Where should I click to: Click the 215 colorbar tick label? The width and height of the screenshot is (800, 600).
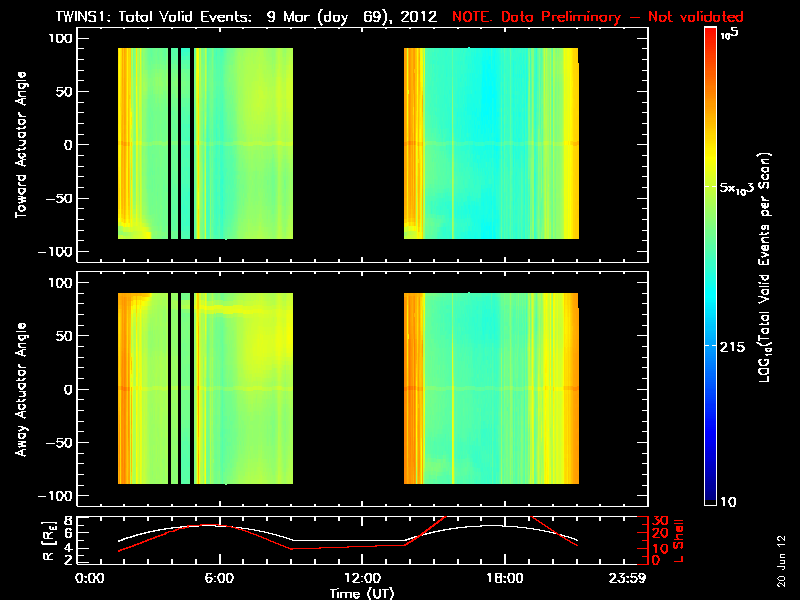(732, 347)
